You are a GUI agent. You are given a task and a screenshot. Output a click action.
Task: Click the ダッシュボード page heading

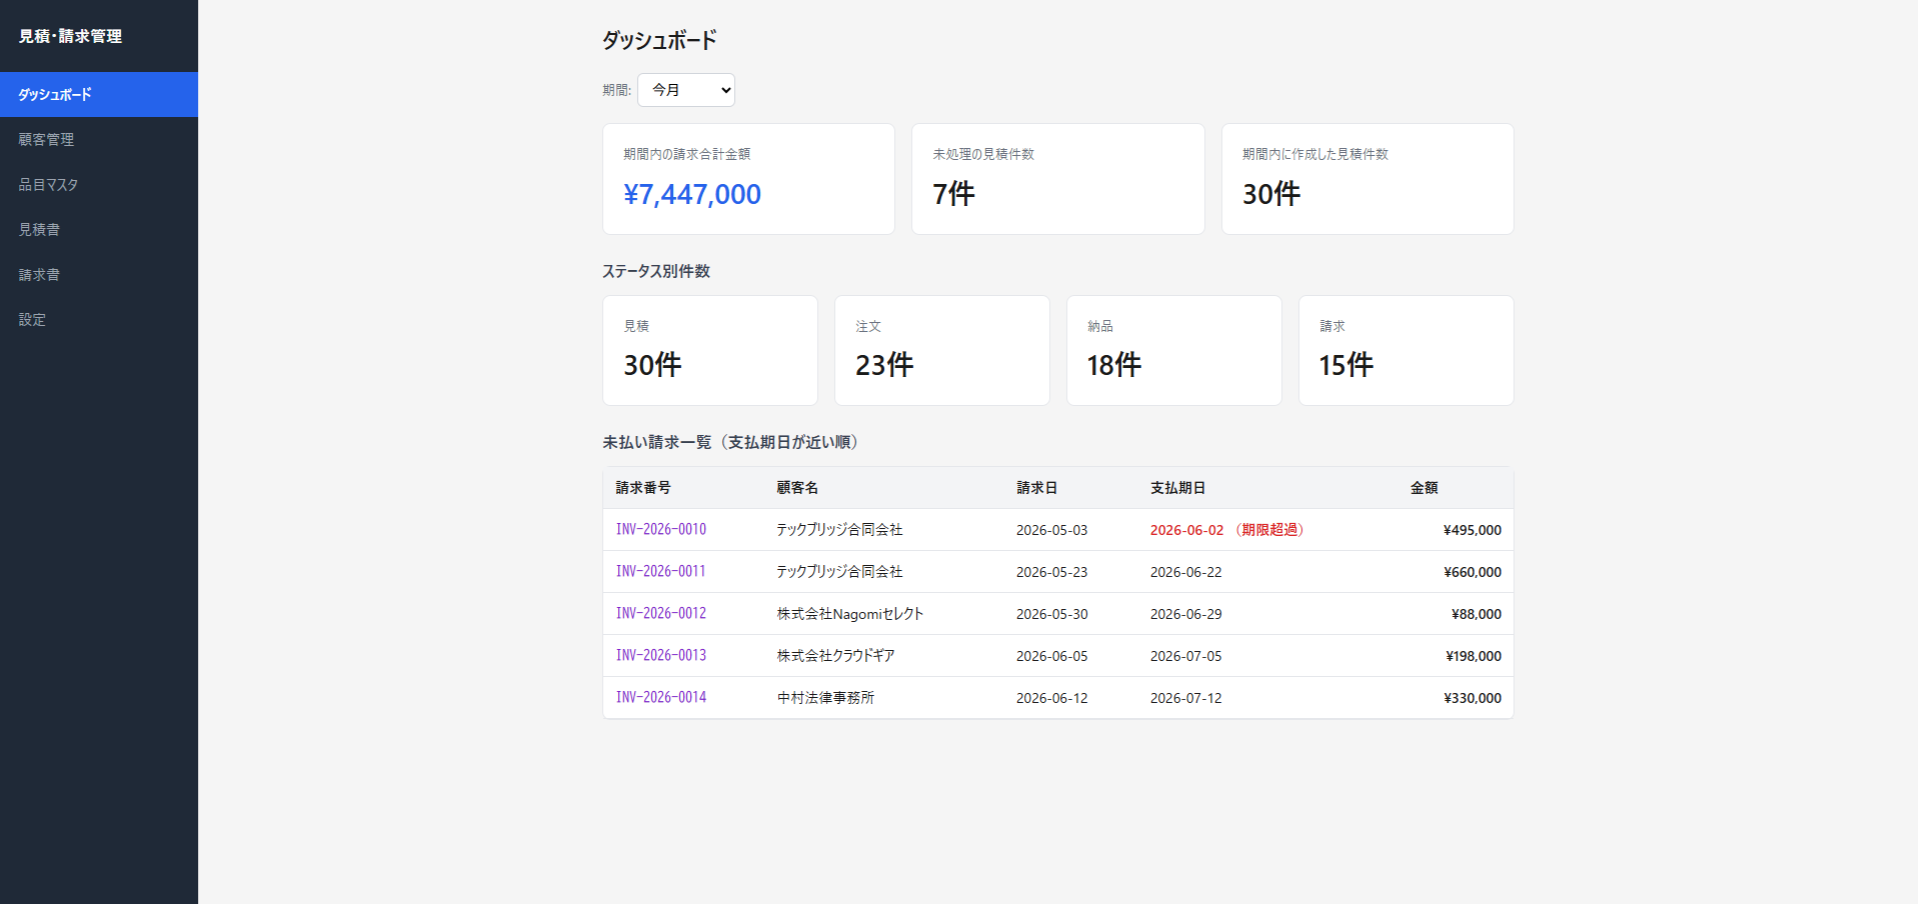pyautogui.click(x=659, y=40)
